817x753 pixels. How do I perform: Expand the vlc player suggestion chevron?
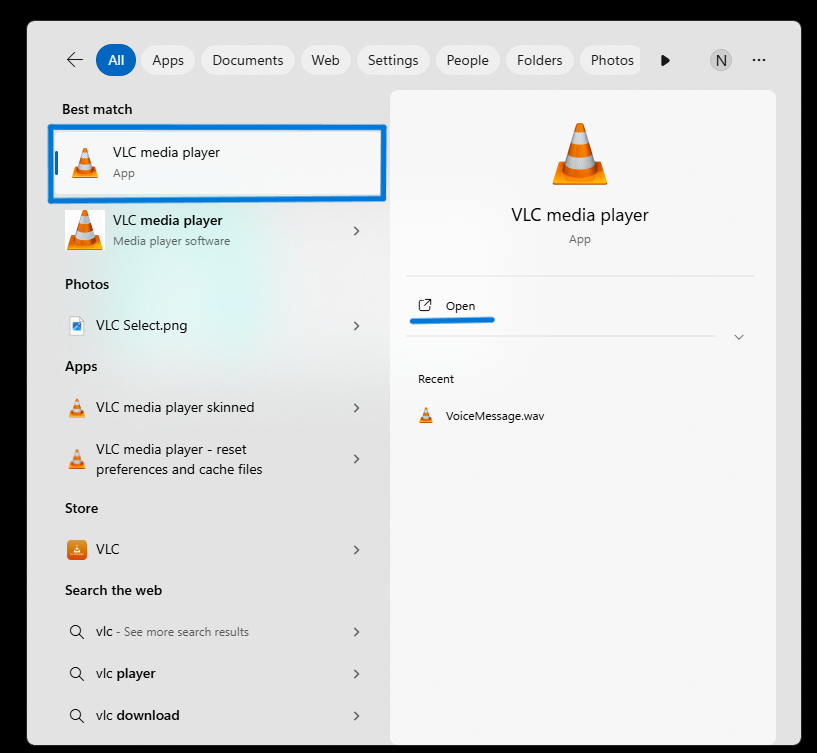[x=356, y=674]
